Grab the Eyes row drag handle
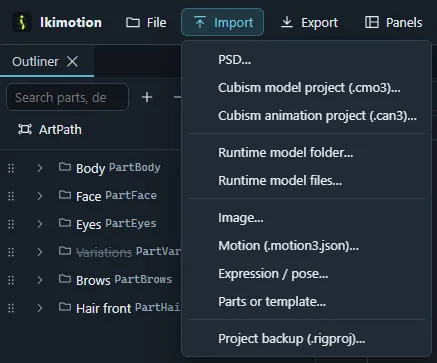 [11, 224]
